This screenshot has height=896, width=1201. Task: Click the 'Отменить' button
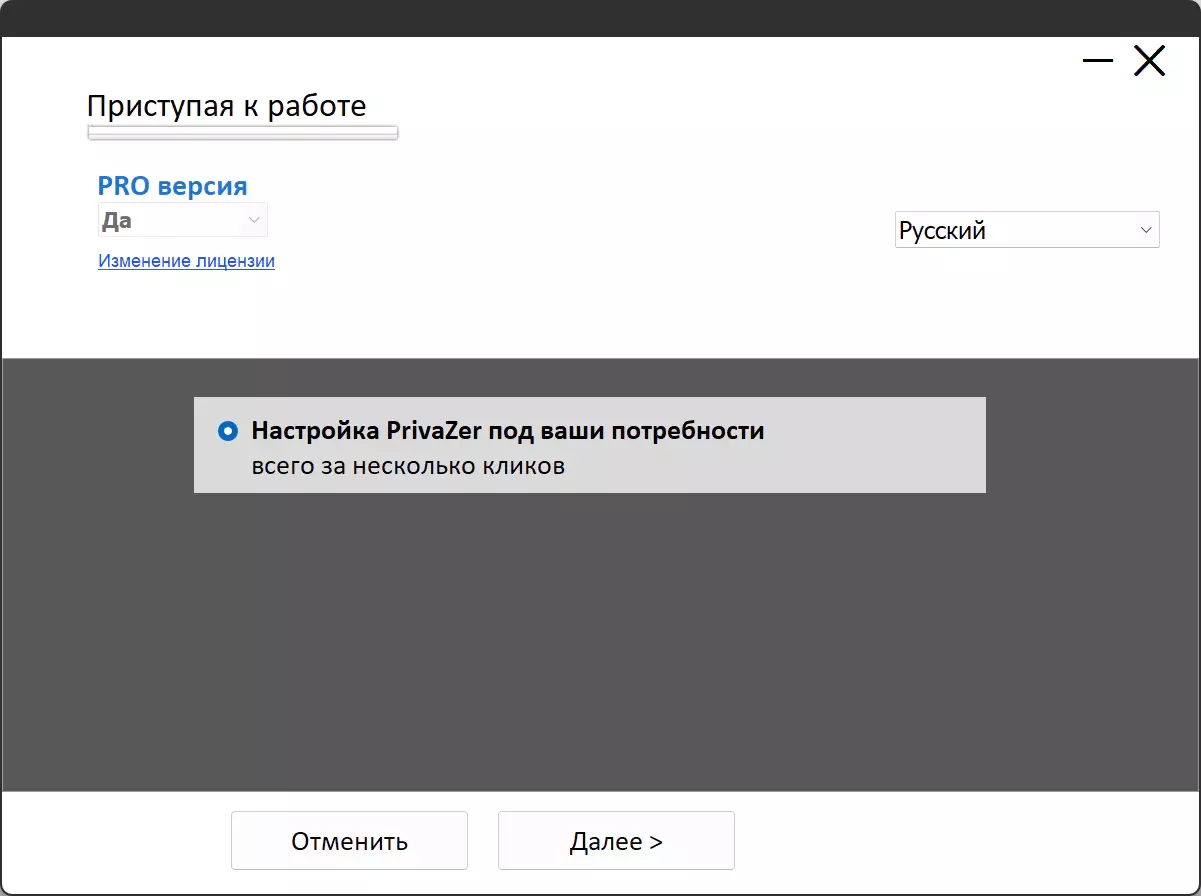[x=349, y=841]
